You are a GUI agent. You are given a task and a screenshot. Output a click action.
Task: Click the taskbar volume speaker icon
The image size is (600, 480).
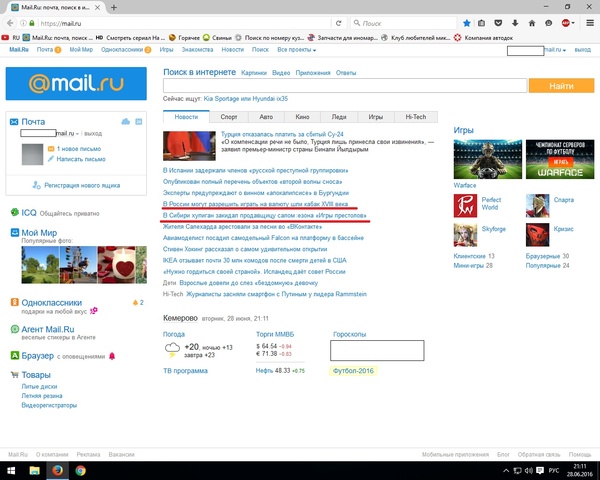(x=528, y=470)
